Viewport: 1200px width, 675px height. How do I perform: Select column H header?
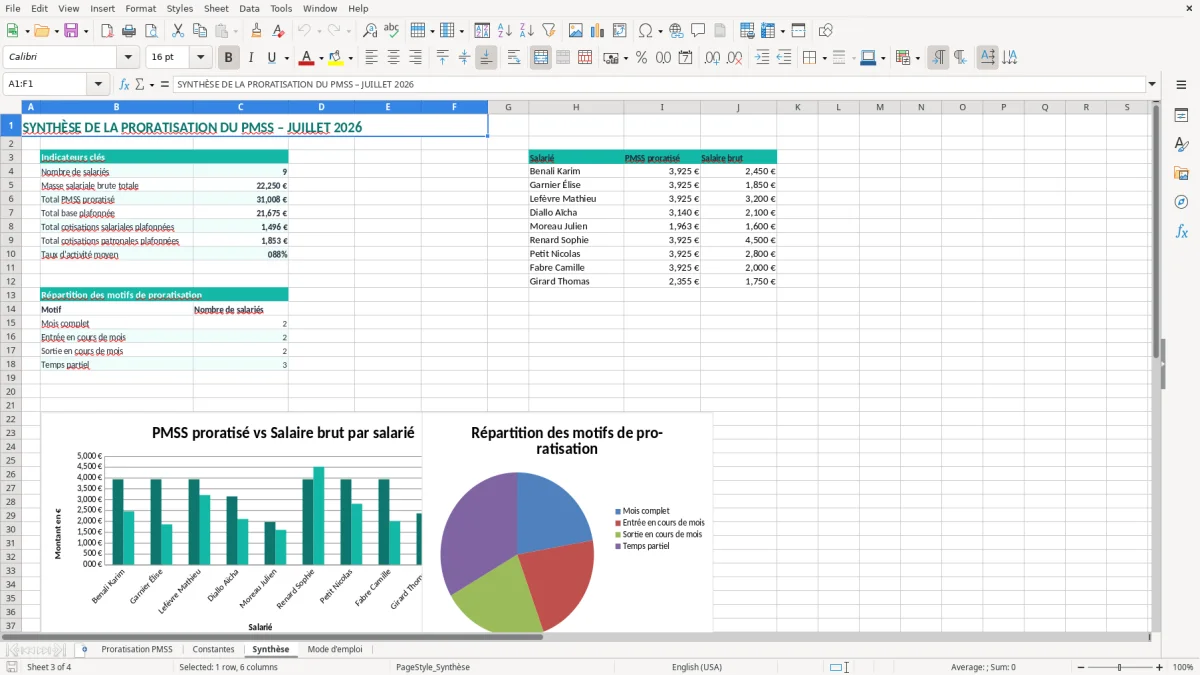[x=576, y=107]
